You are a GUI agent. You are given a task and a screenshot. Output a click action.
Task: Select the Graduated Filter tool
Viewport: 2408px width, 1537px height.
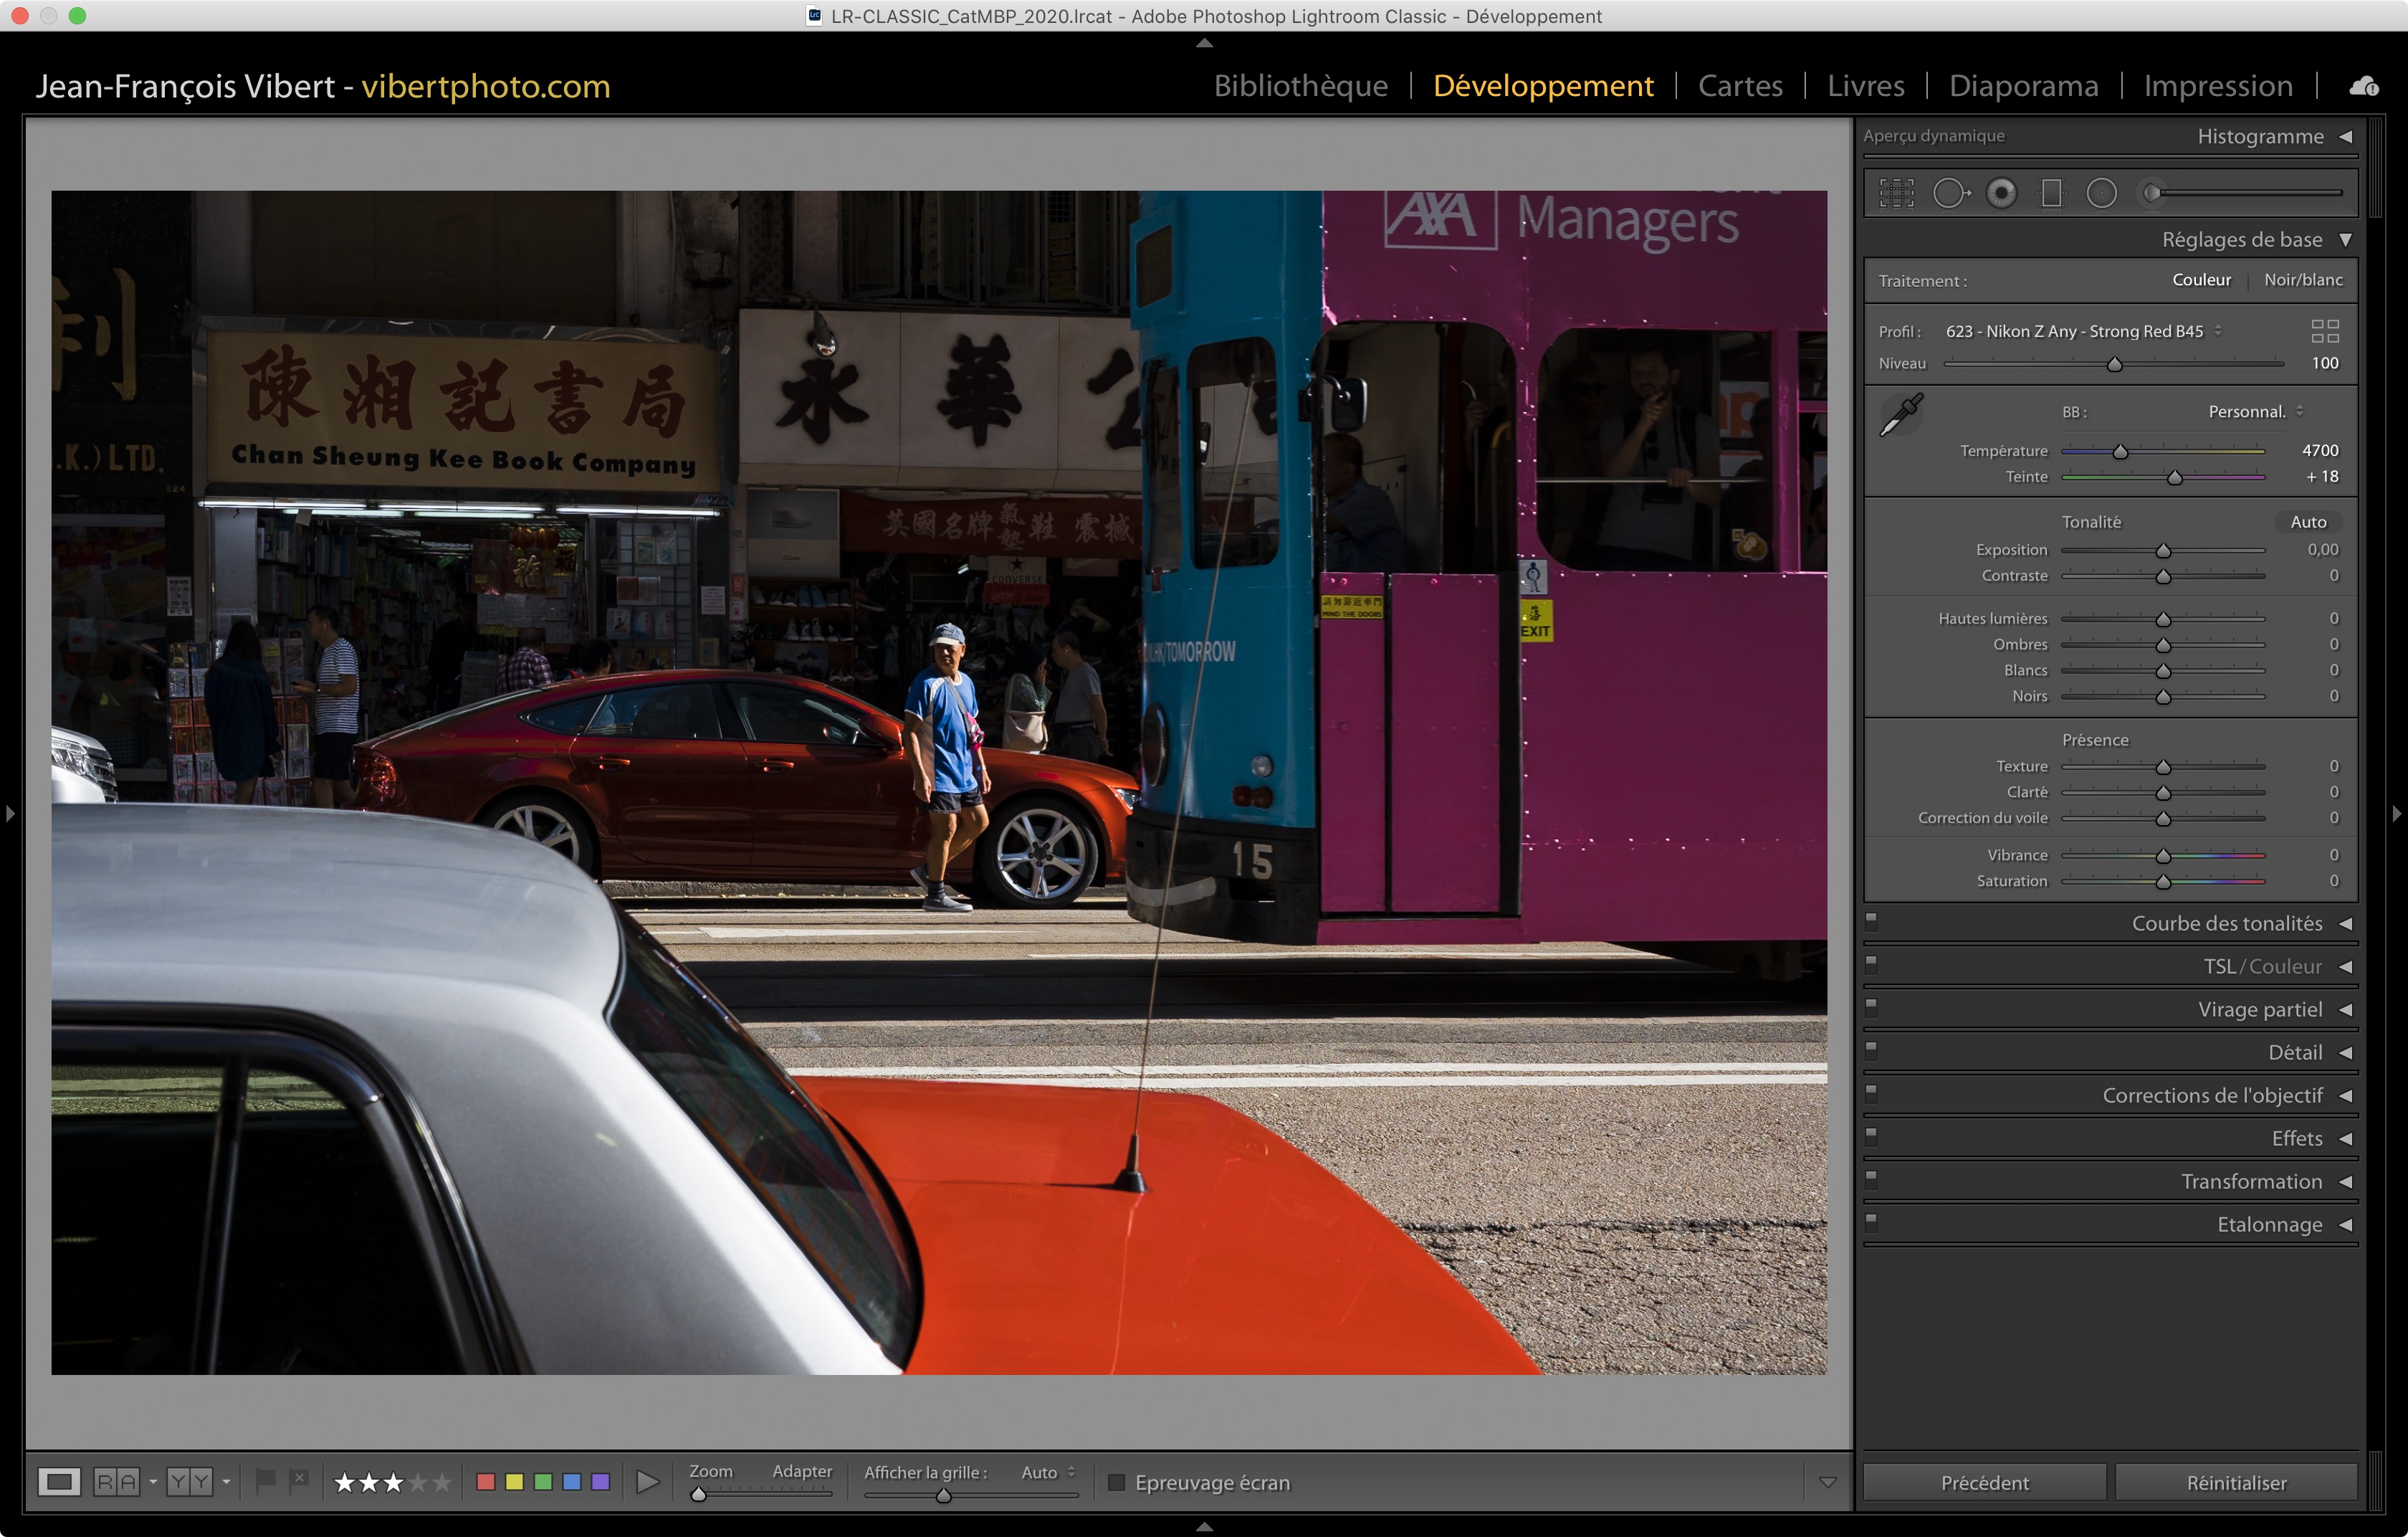[2051, 193]
